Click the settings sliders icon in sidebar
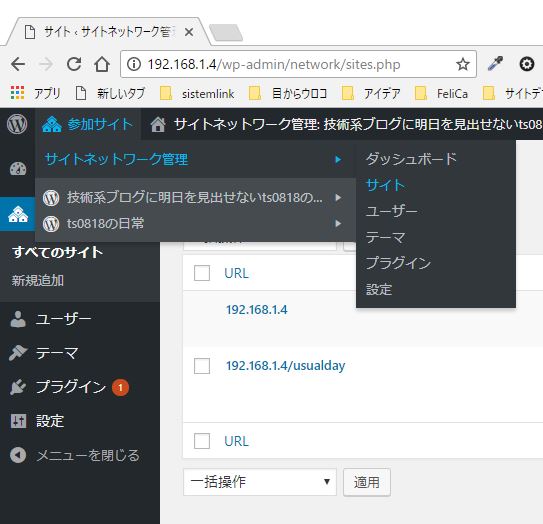The width and height of the screenshot is (543, 524). [x=18, y=421]
